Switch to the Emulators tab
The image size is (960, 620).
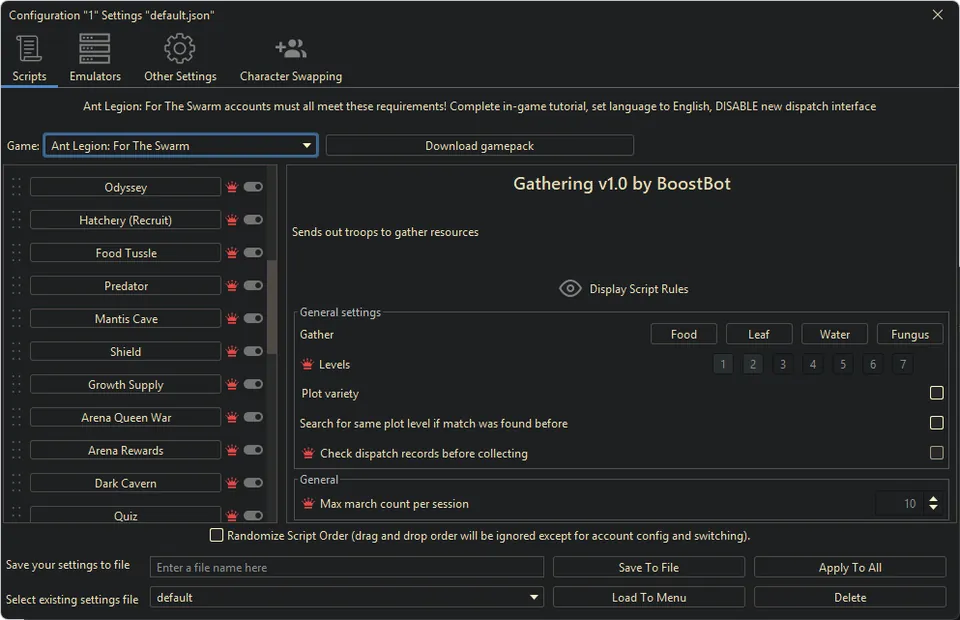tap(95, 58)
